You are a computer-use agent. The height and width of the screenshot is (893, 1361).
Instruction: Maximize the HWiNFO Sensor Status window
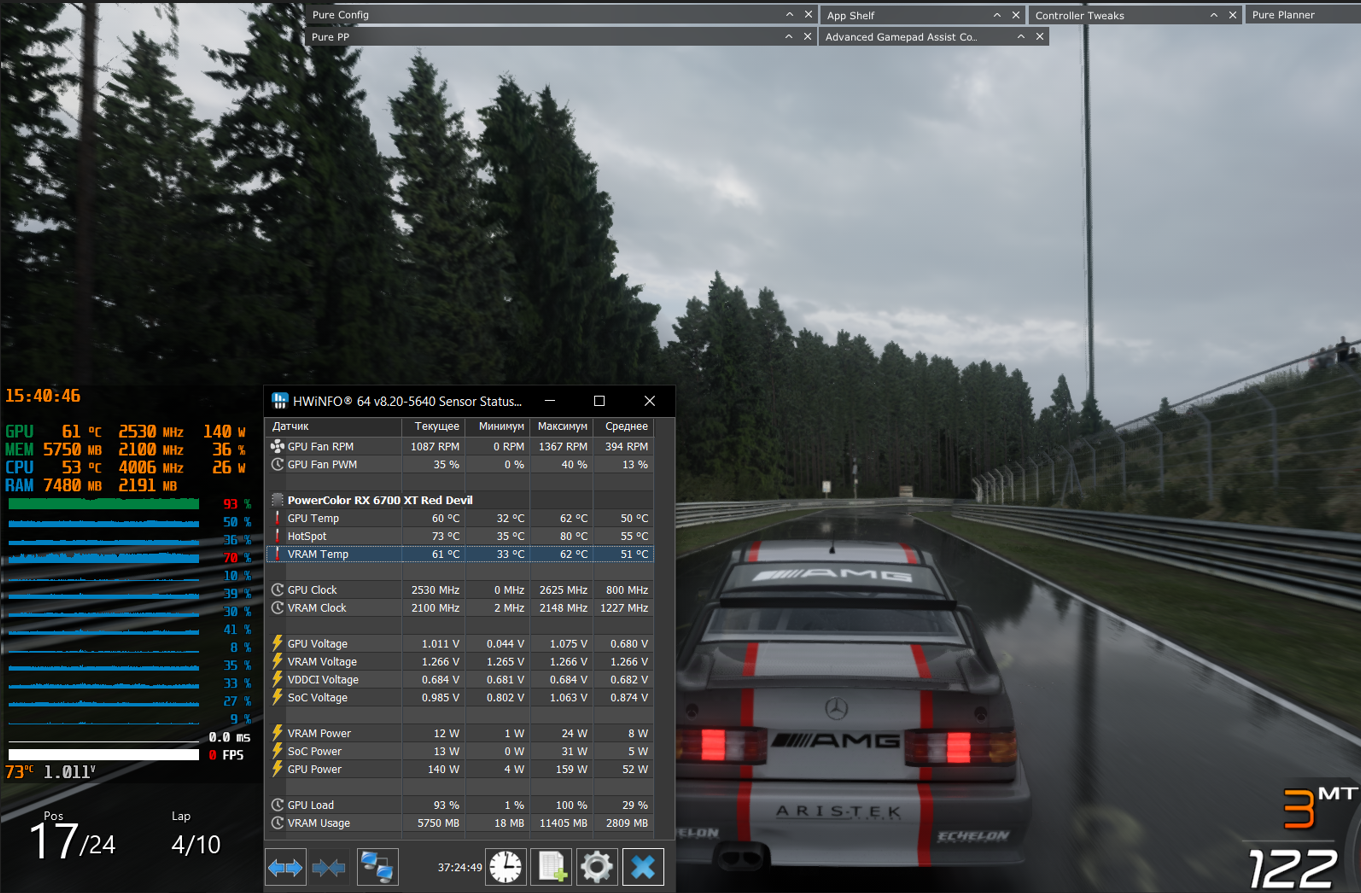point(600,401)
